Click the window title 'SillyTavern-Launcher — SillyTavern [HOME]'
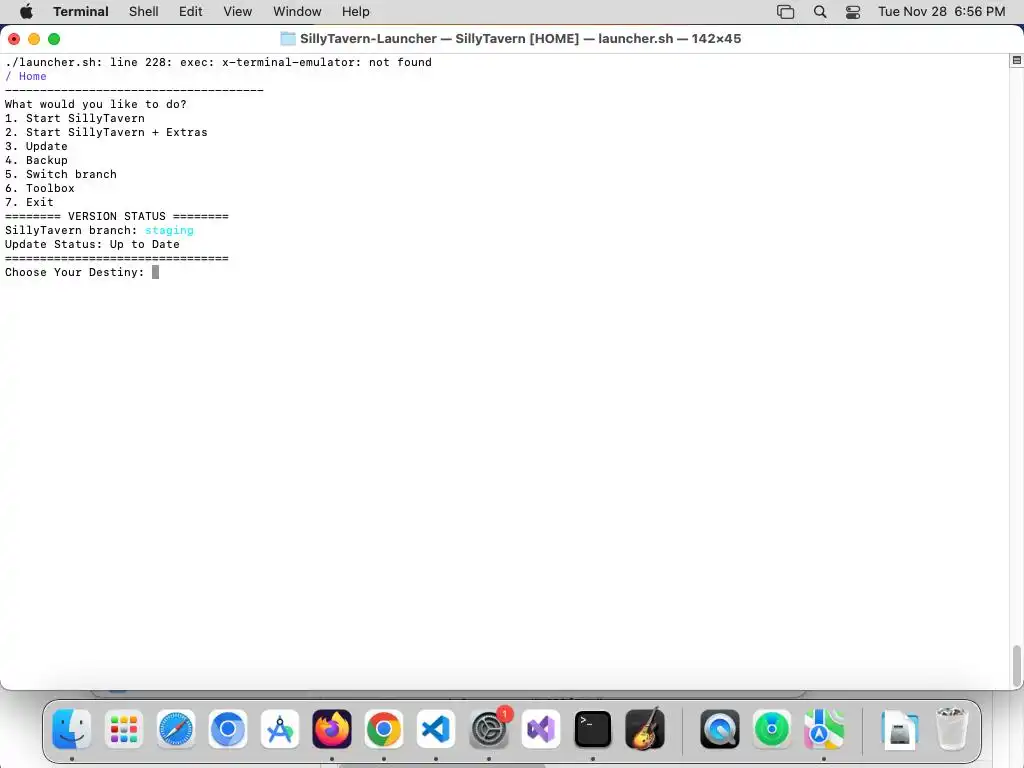This screenshot has height=768, width=1024. tap(440, 39)
